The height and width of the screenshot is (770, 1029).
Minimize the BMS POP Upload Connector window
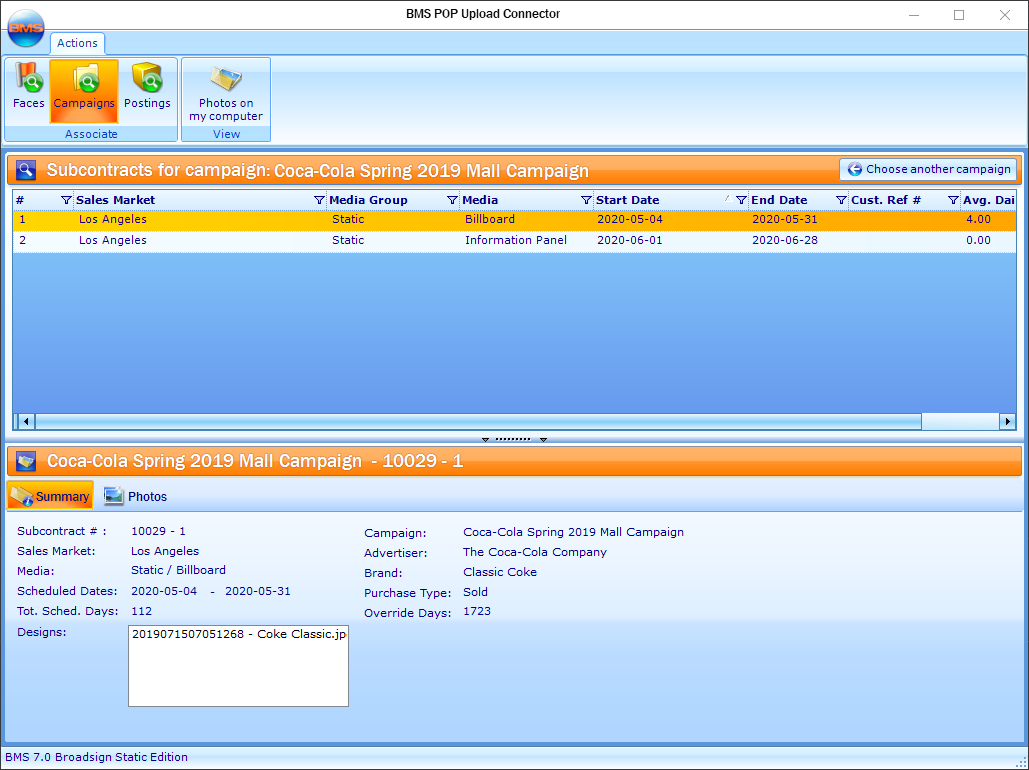click(914, 15)
